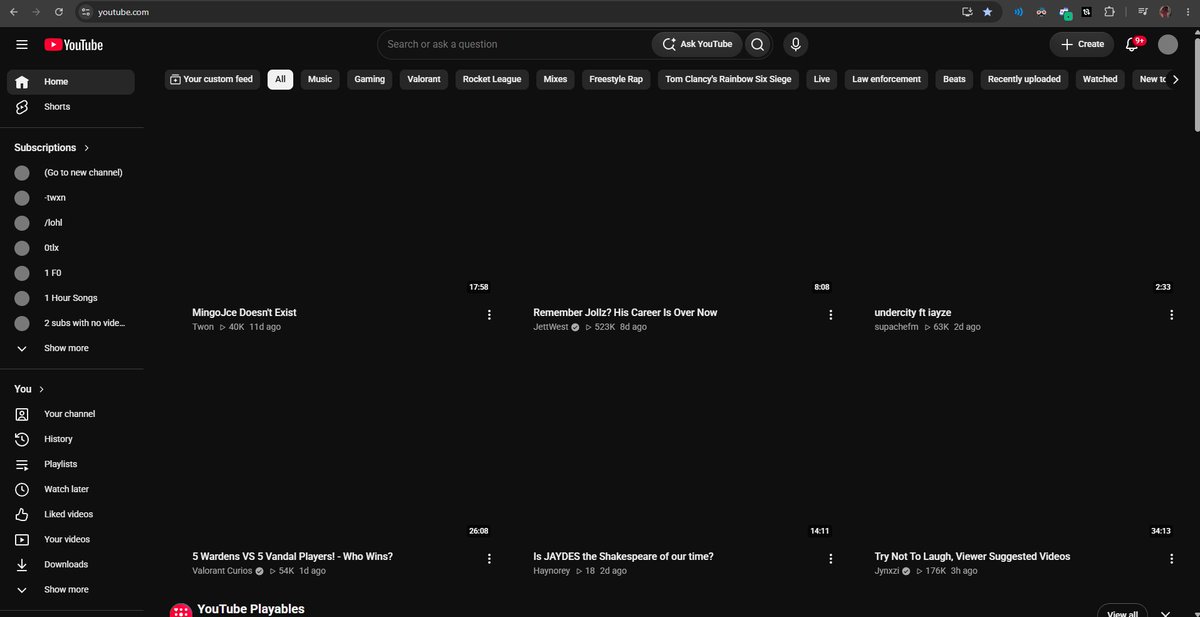Open options for undercity ft iayze video
This screenshot has height=617, width=1200.
[1171, 315]
